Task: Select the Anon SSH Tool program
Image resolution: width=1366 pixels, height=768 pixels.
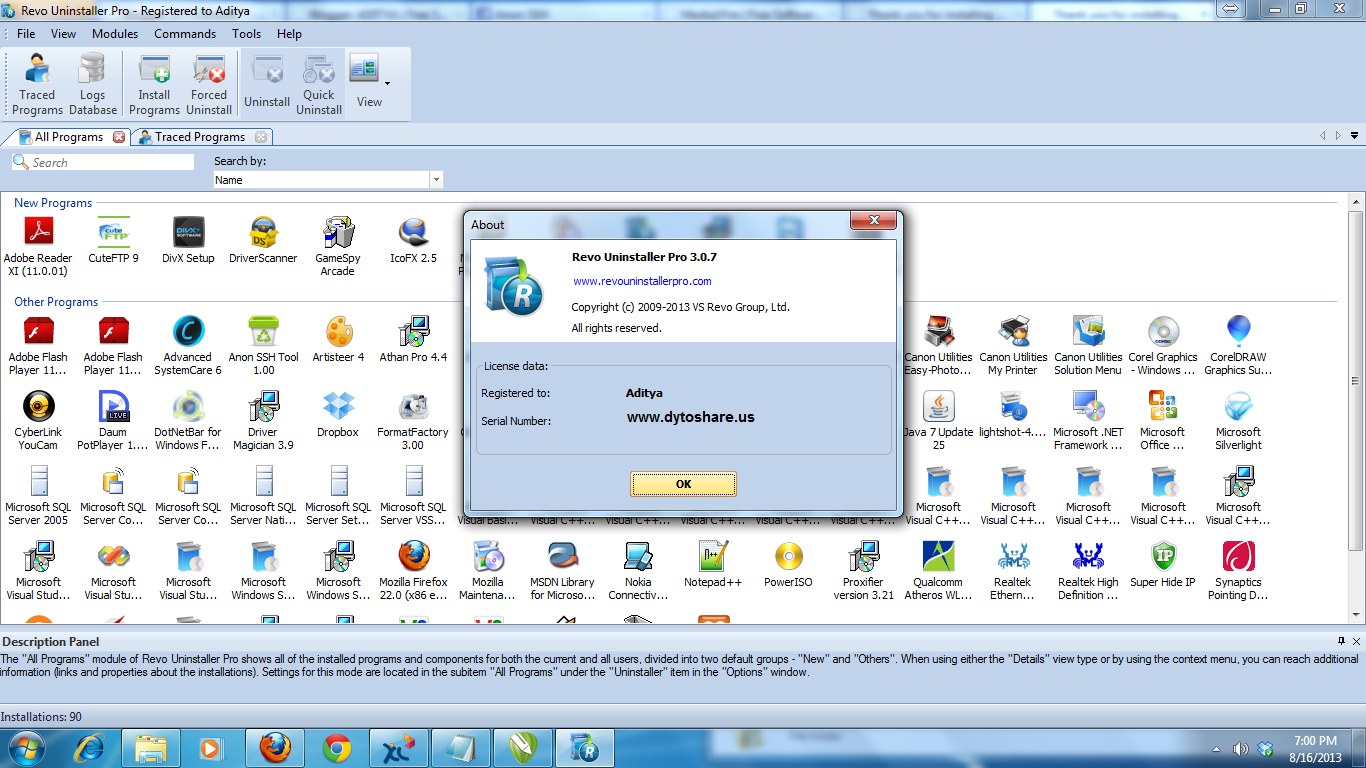Action: click(x=263, y=346)
